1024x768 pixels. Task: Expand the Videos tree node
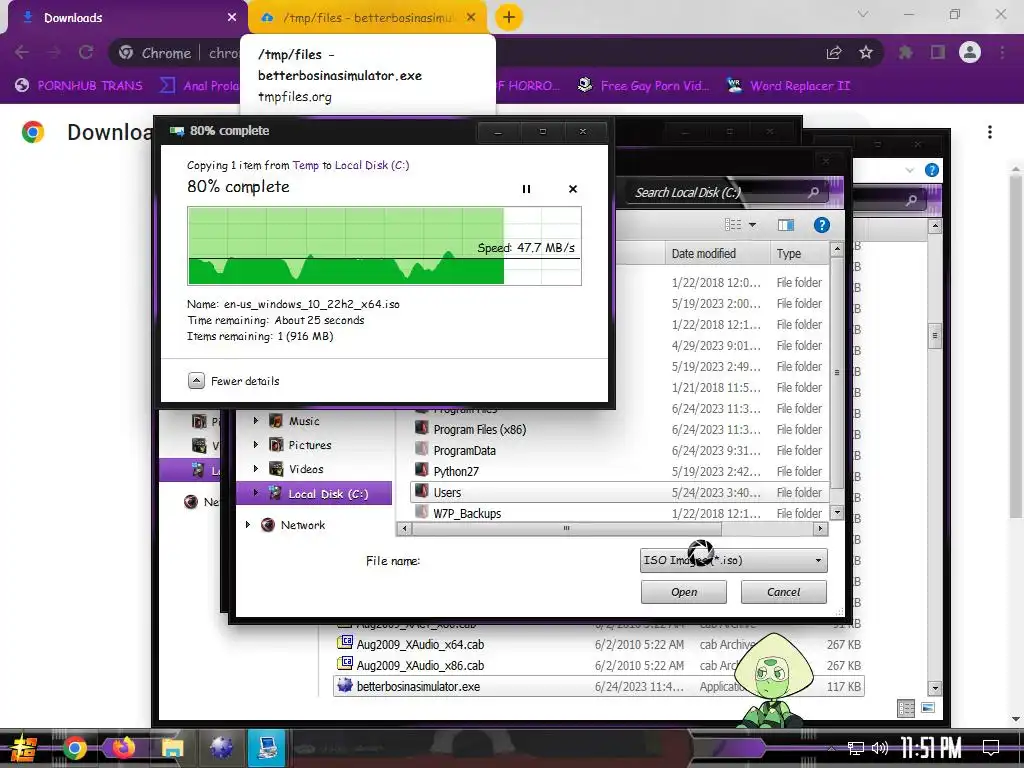(x=256, y=469)
